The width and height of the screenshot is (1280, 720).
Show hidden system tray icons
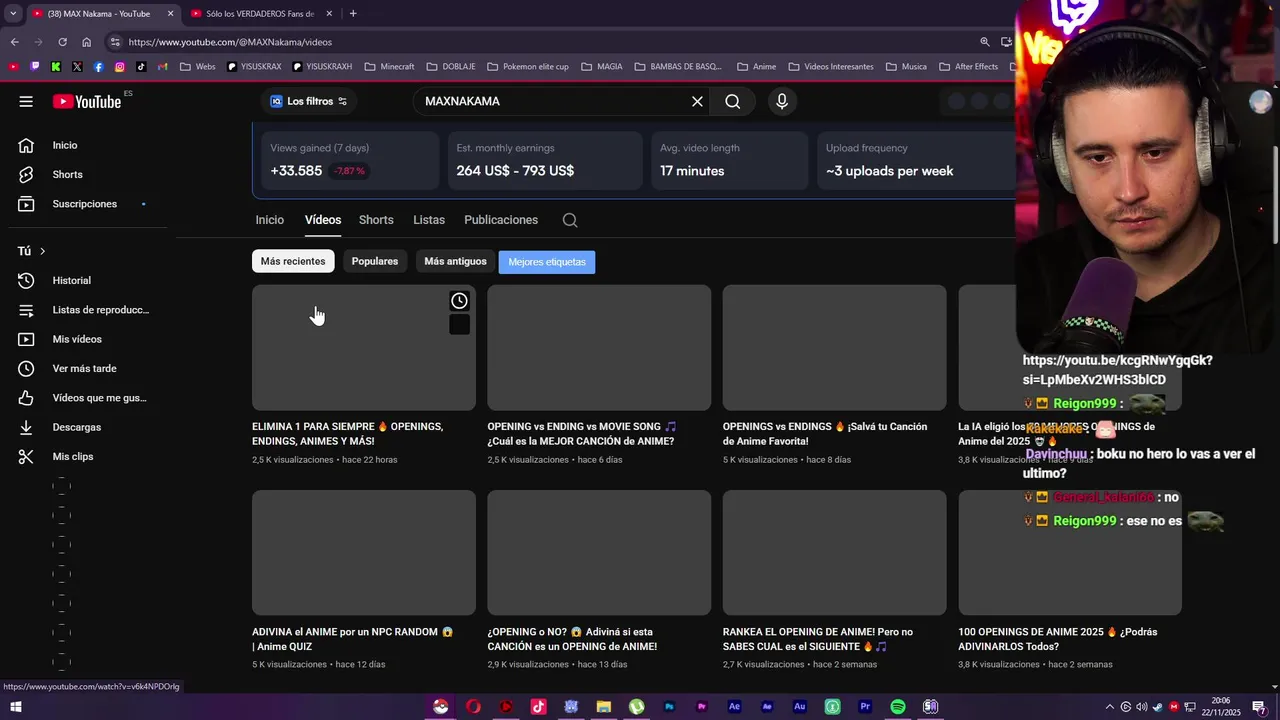click(x=1109, y=707)
